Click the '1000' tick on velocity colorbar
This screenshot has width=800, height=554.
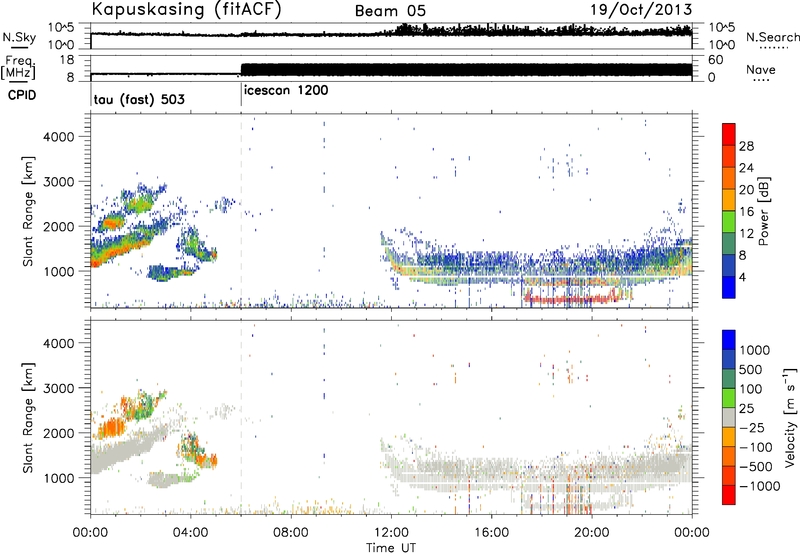coord(755,350)
